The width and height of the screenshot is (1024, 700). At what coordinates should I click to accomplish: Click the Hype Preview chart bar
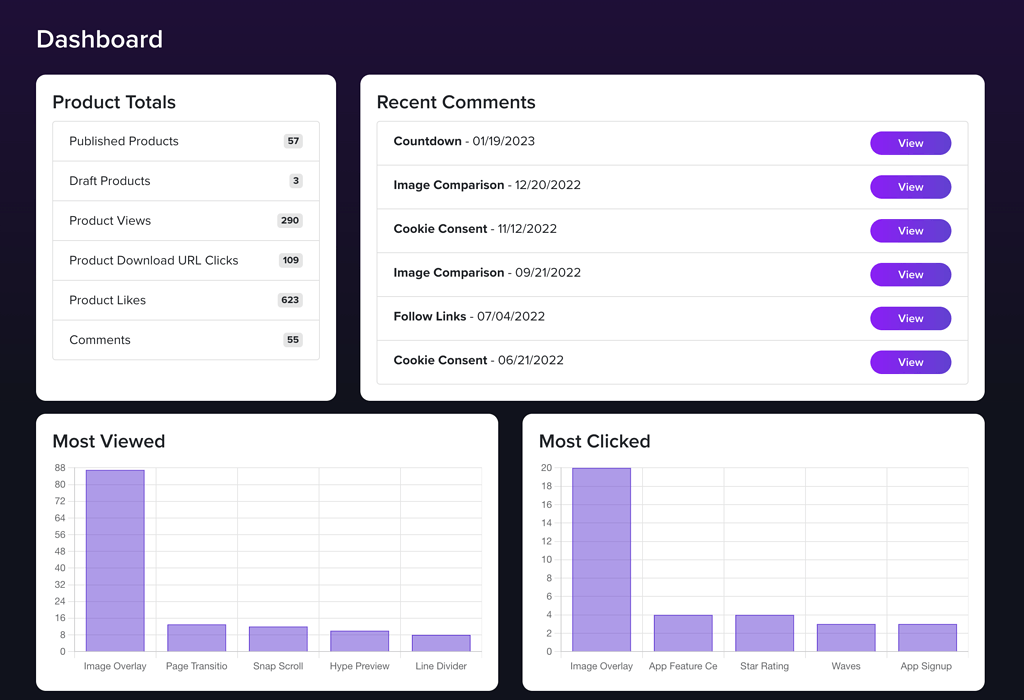(x=360, y=641)
